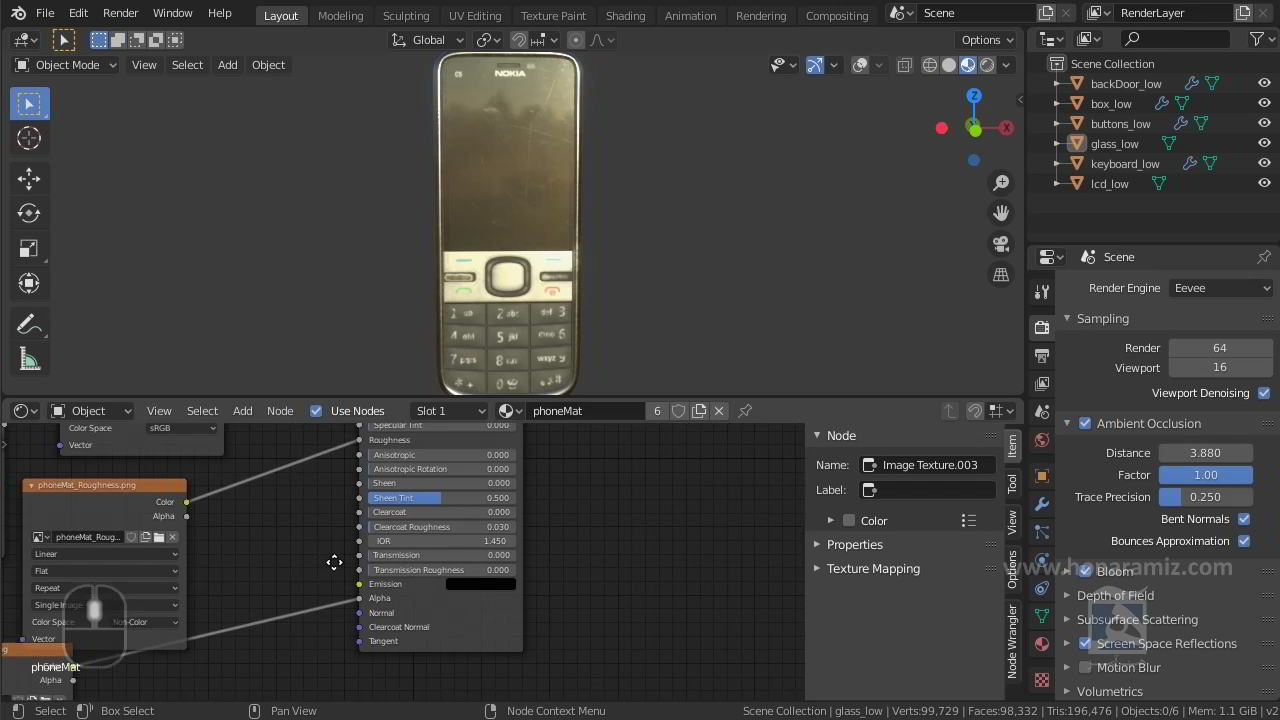Hide the glass_low object

[1264, 144]
